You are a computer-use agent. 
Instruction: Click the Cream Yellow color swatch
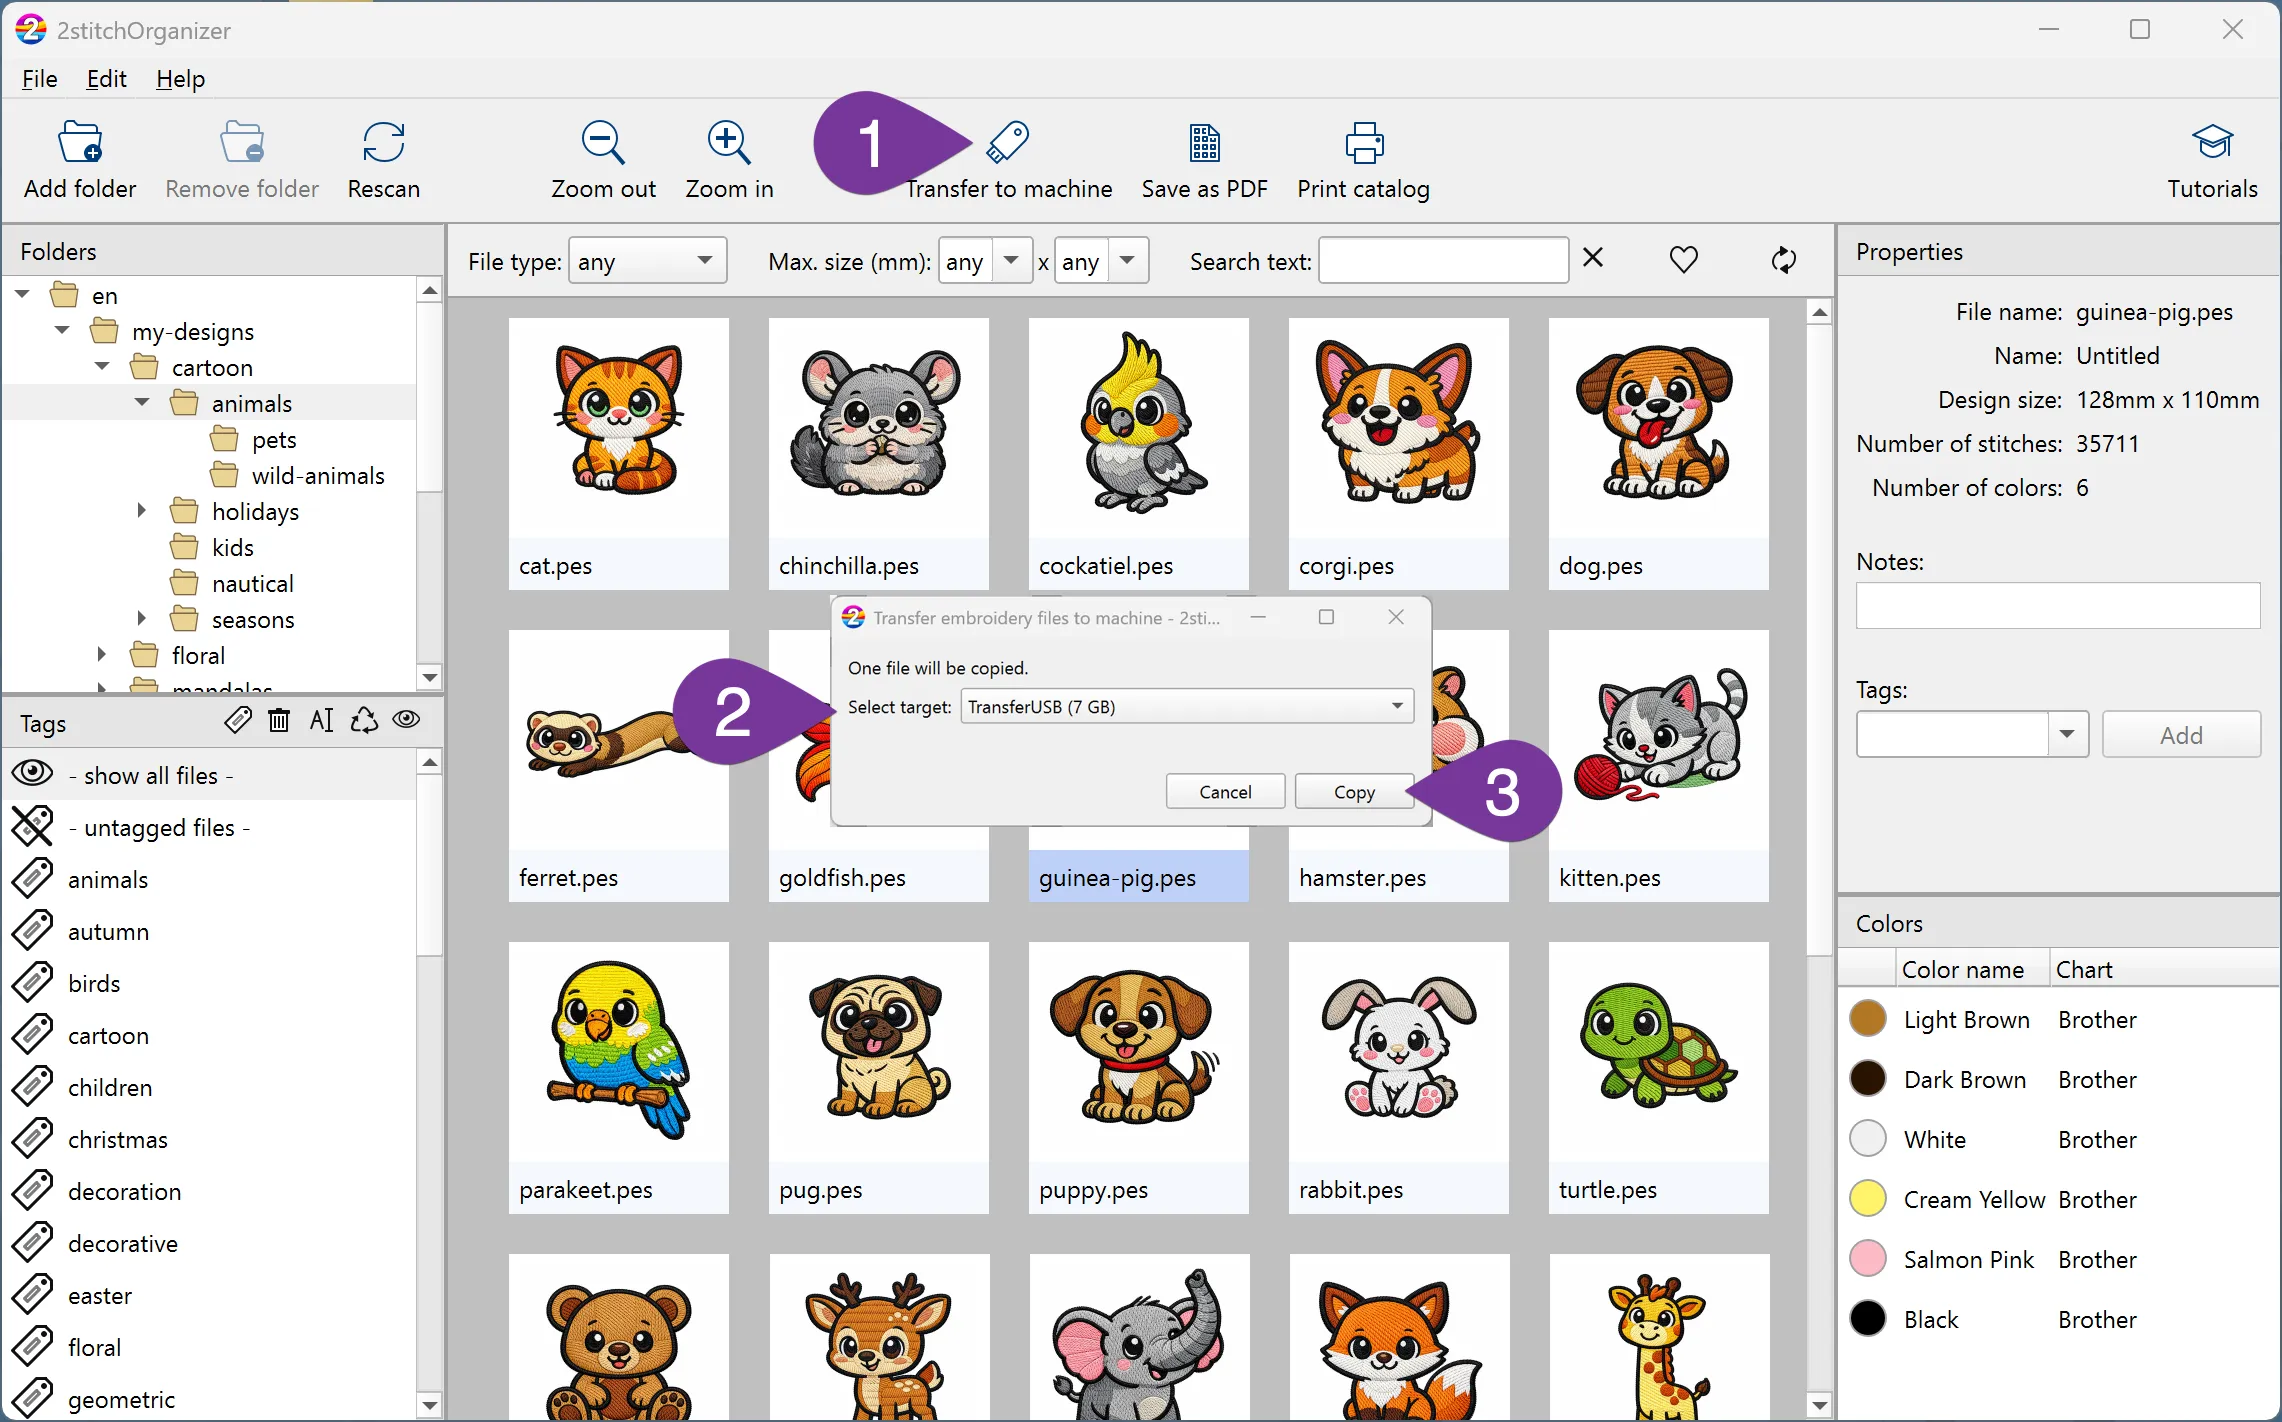[x=1867, y=1199]
